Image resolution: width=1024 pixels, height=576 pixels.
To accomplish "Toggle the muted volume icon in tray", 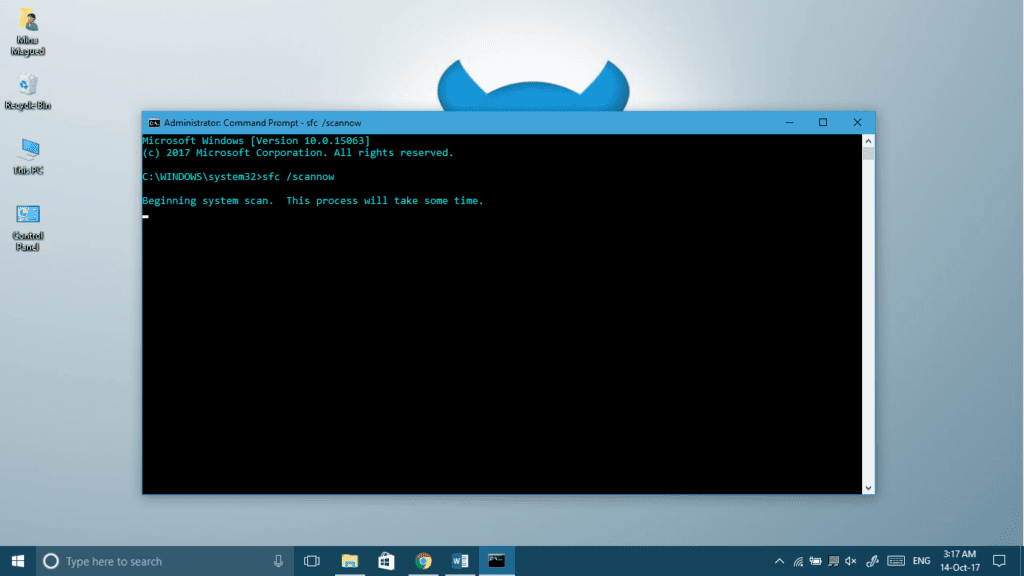I will point(851,561).
